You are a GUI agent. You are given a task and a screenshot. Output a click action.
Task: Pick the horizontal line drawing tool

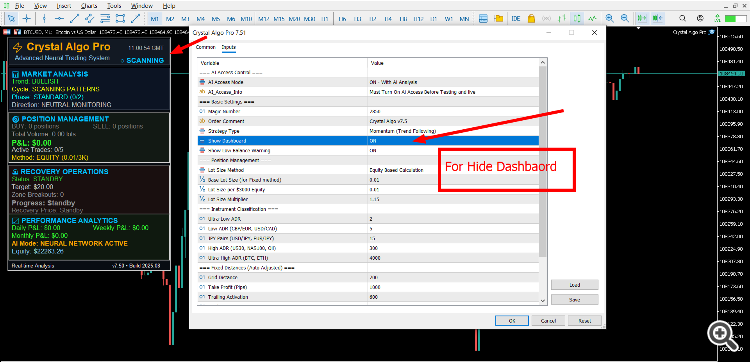pyautogui.click(x=59, y=19)
